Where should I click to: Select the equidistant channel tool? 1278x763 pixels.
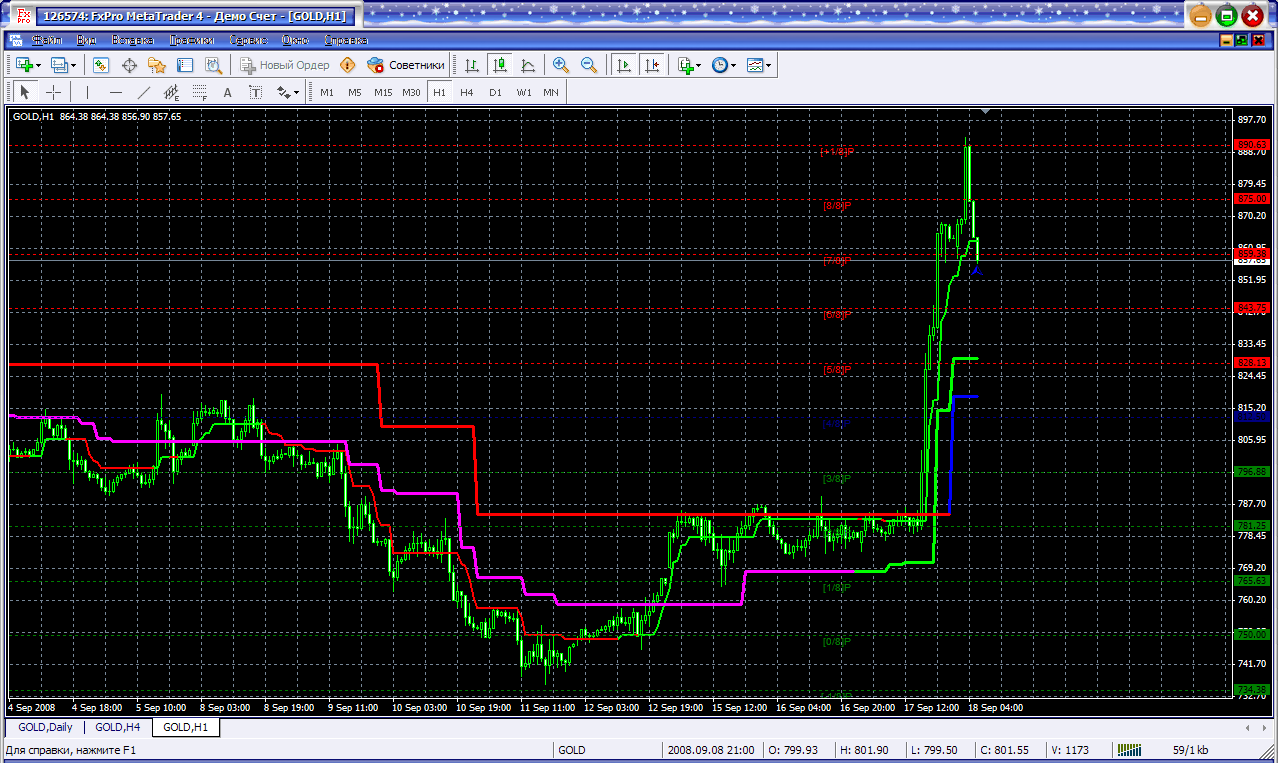[171, 92]
